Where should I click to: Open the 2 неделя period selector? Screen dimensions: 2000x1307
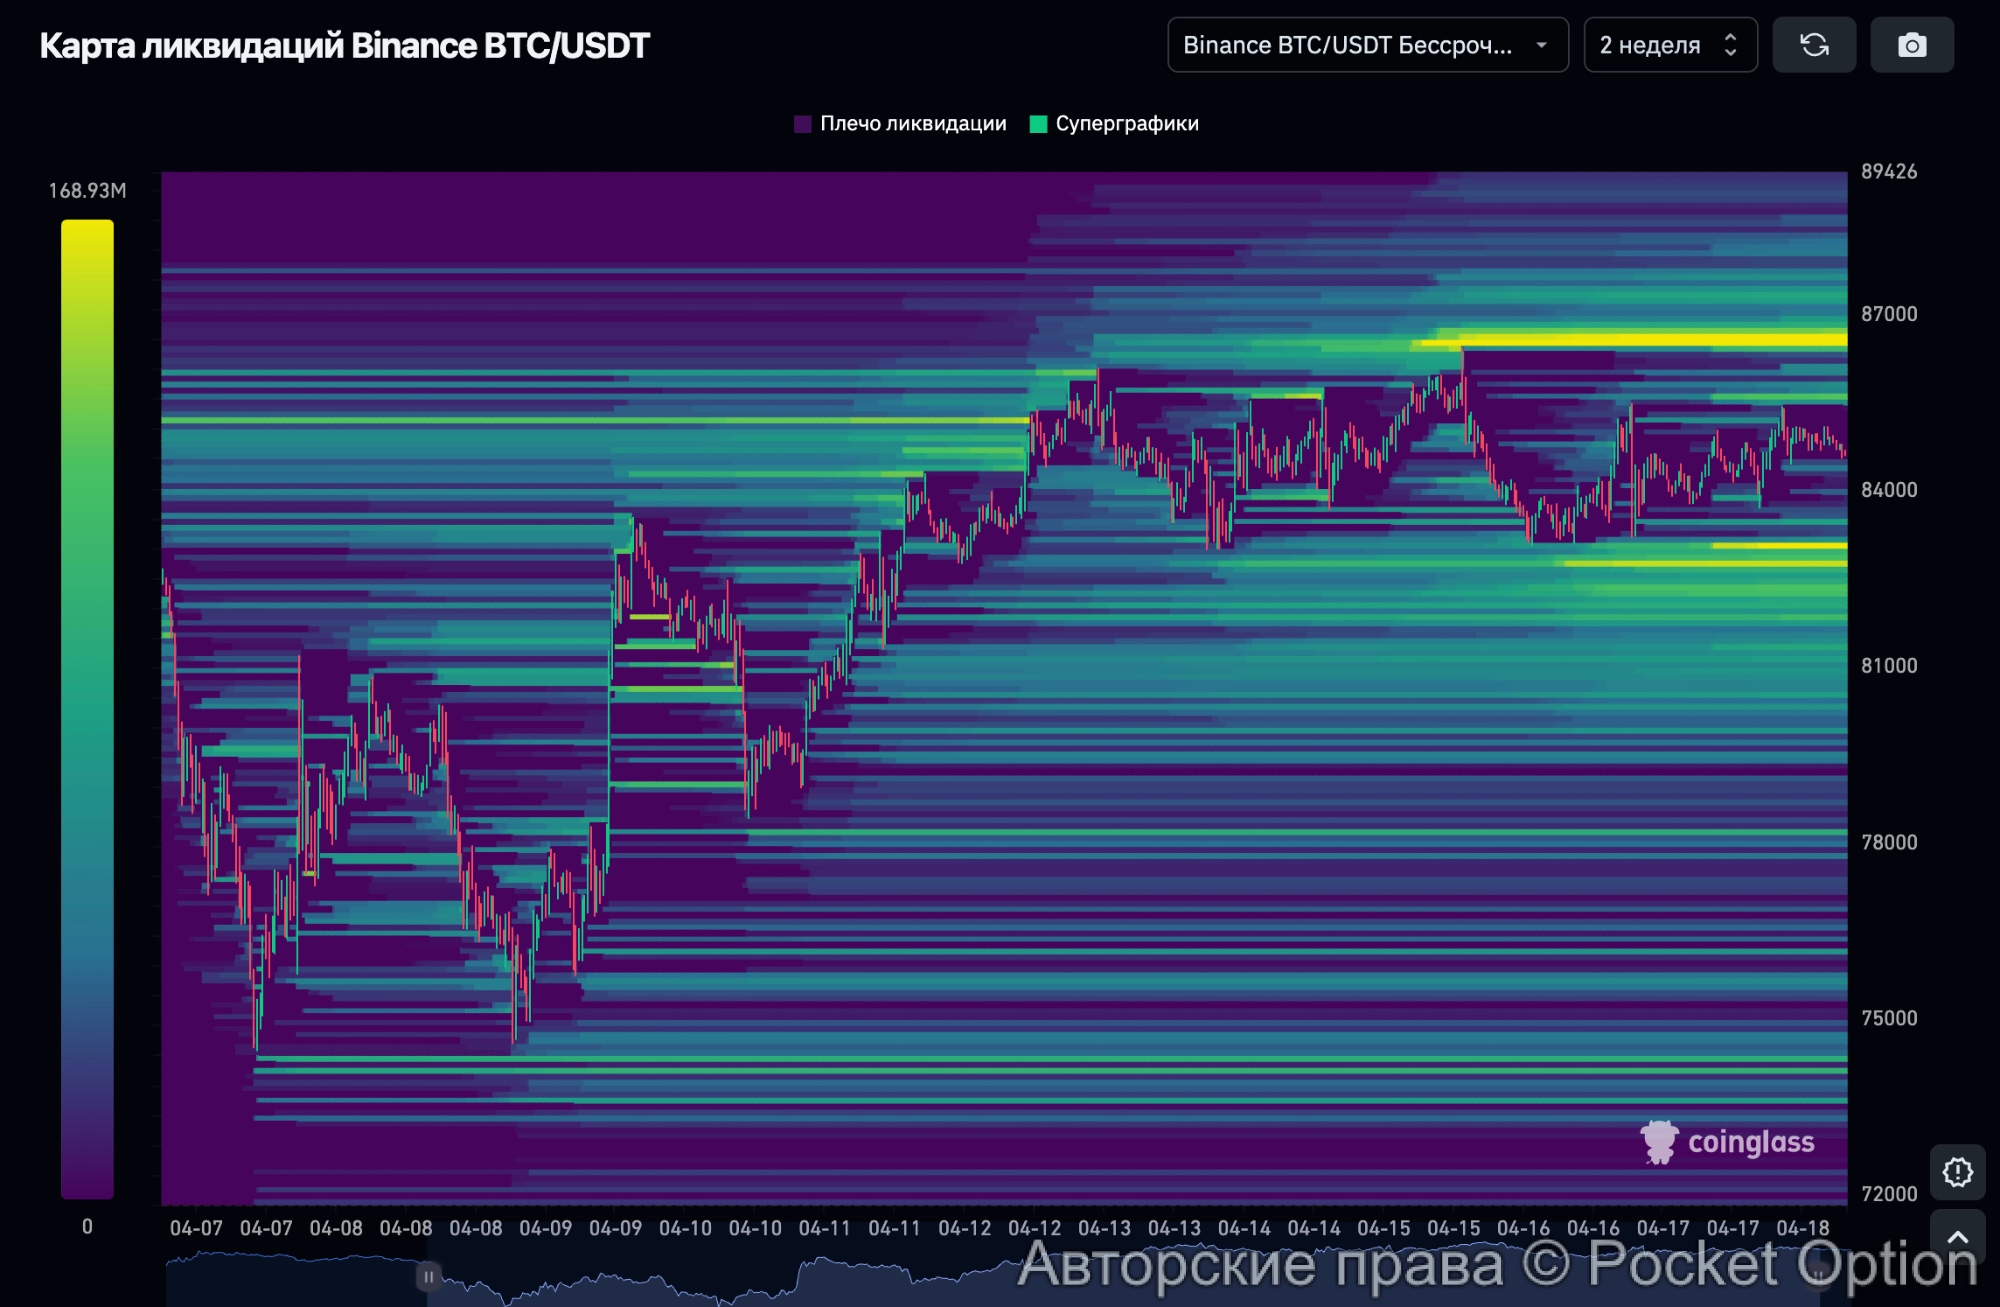1650,45
